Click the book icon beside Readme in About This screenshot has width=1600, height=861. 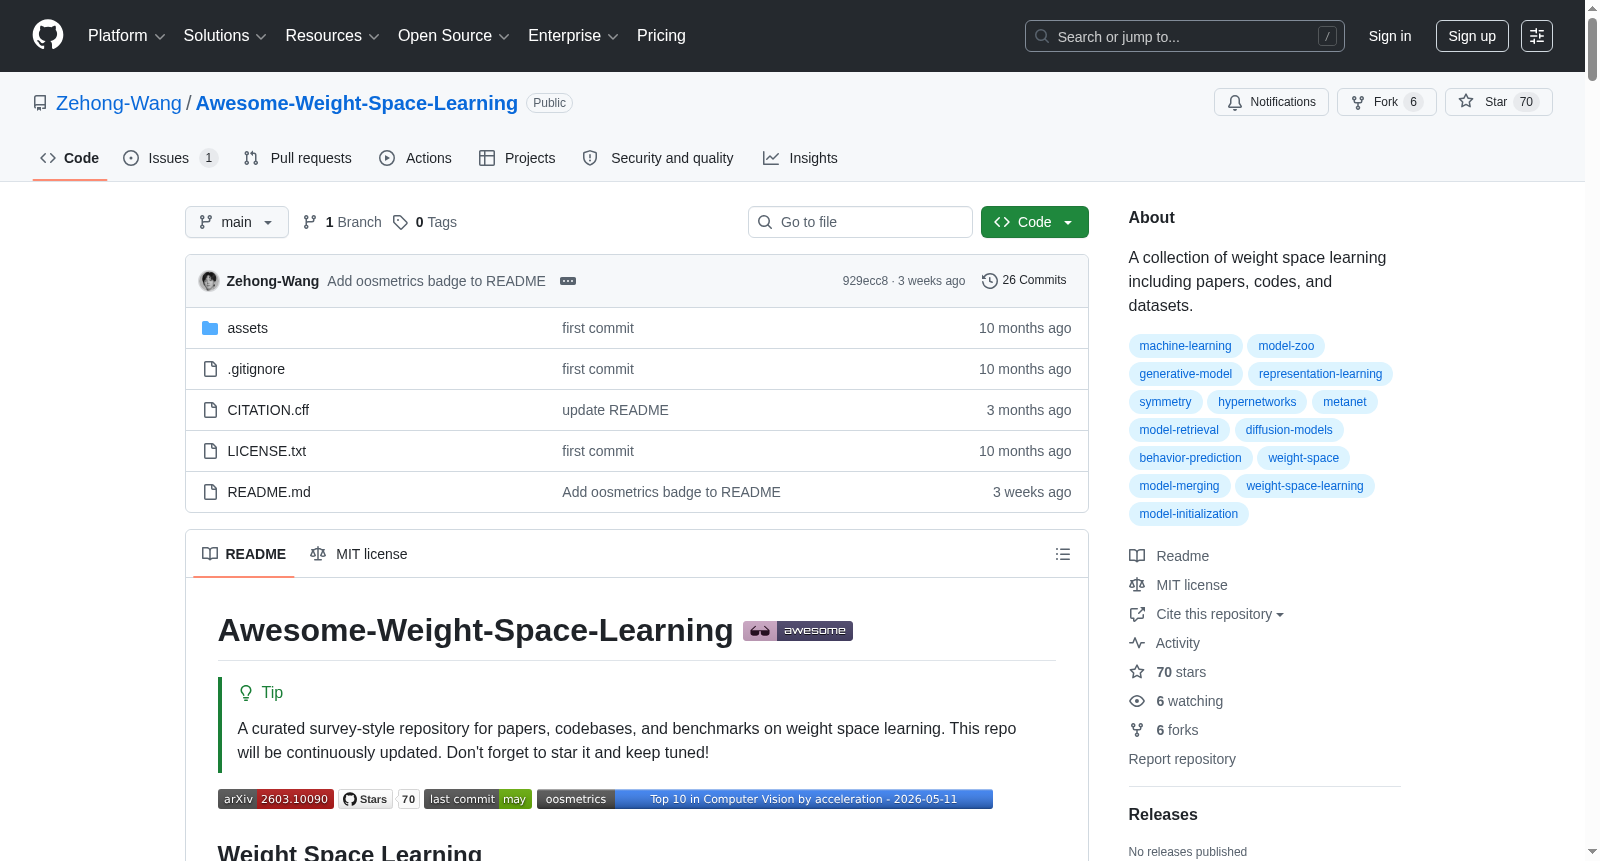1137,556
